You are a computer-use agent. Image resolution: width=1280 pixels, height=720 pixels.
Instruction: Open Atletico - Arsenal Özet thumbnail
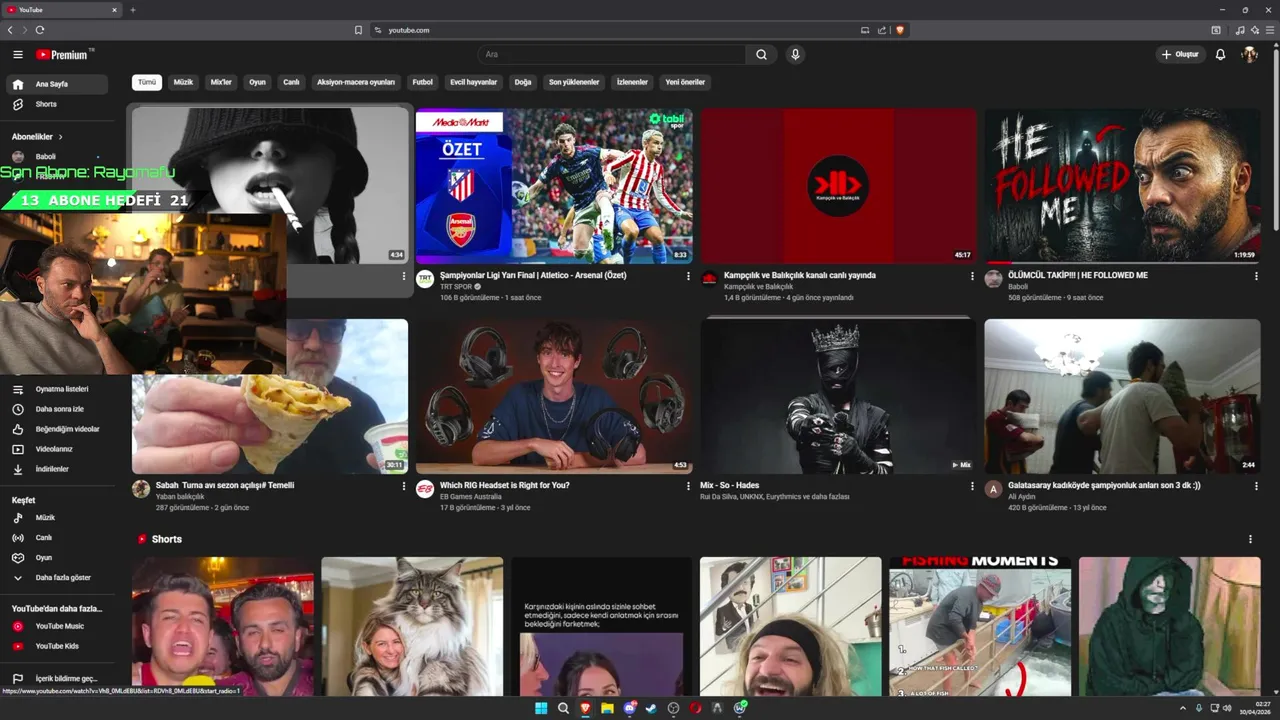(x=554, y=186)
